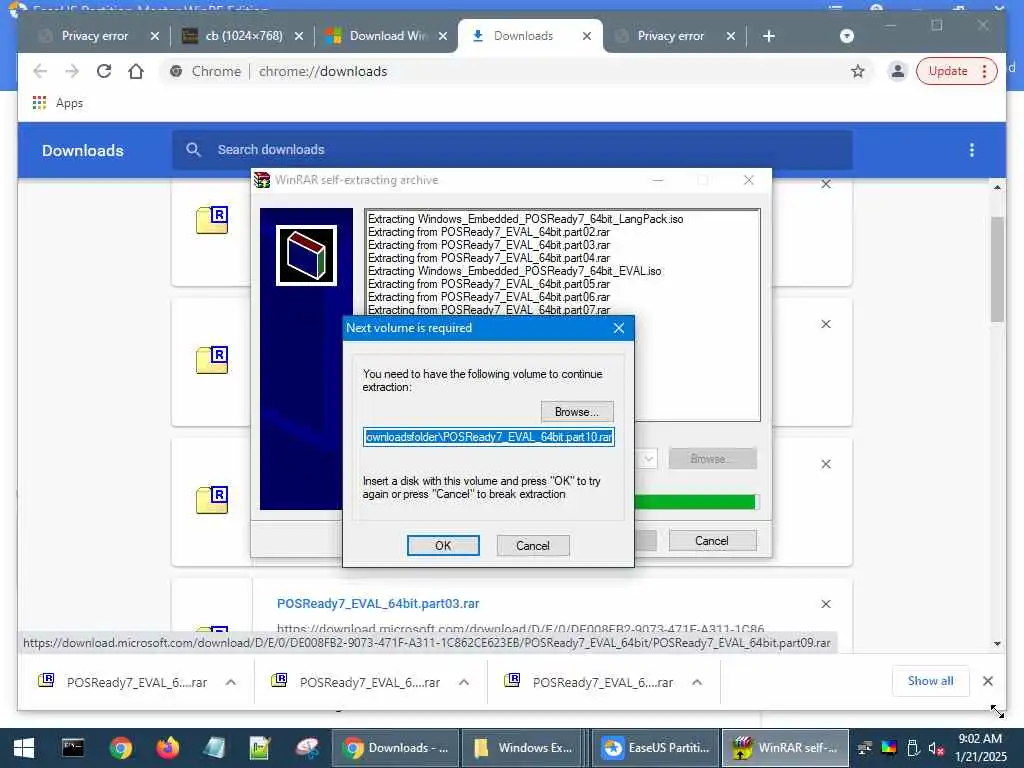The image size is (1024, 768).
Task: Select the Downloads tab in Chrome
Action: [523, 36]
